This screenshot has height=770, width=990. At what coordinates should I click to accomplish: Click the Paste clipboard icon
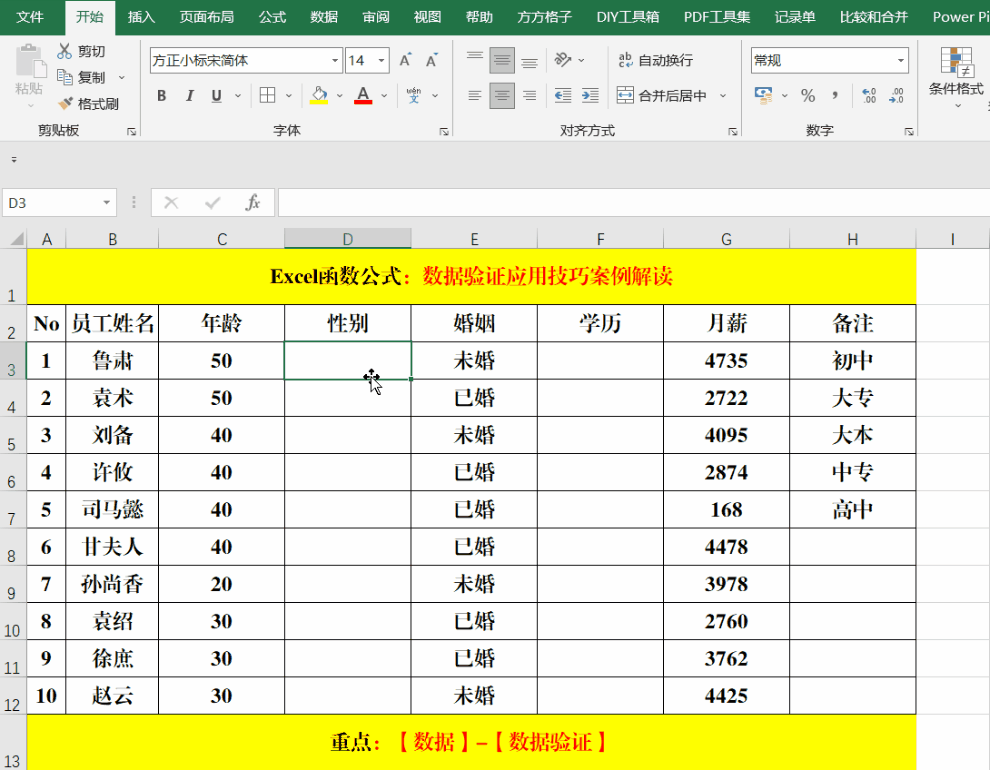click(x=30, y=61)
